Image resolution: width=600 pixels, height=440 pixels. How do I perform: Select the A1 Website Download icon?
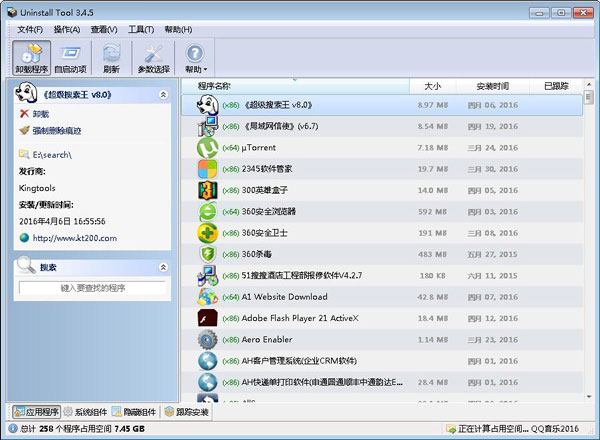click(x=207, y=297)
